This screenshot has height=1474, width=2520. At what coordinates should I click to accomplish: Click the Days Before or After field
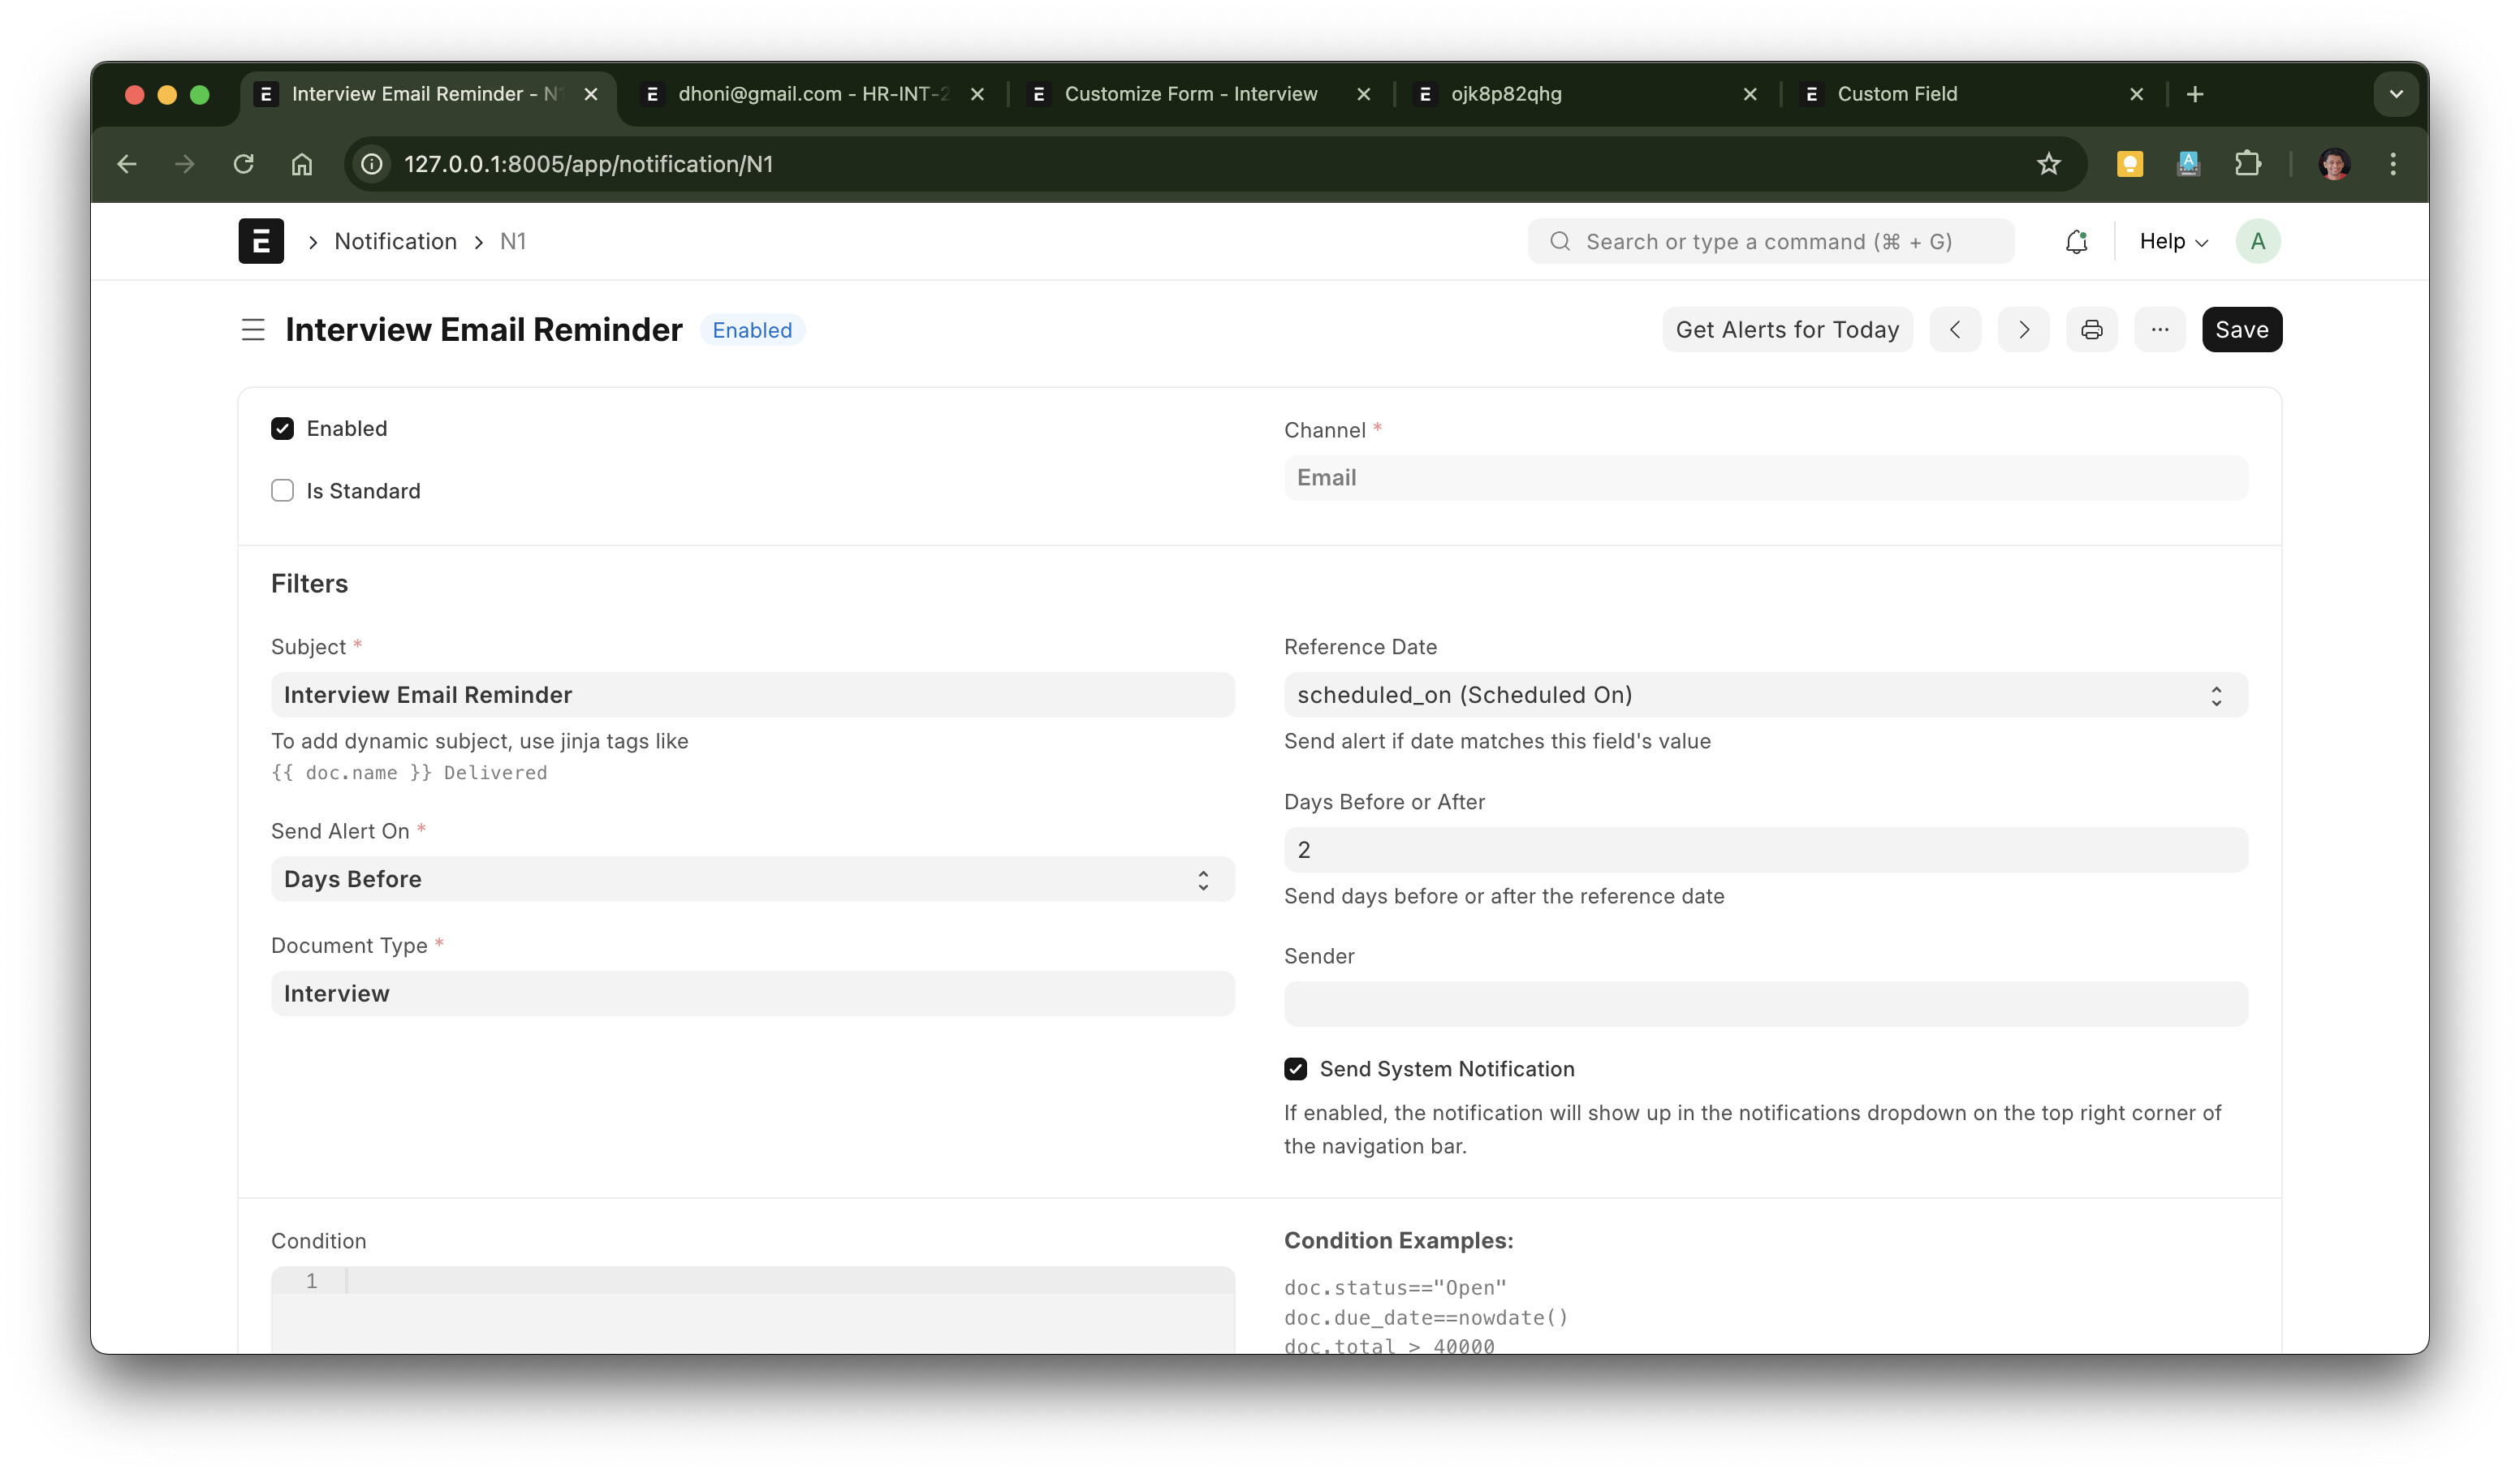tap(1765, 850)
